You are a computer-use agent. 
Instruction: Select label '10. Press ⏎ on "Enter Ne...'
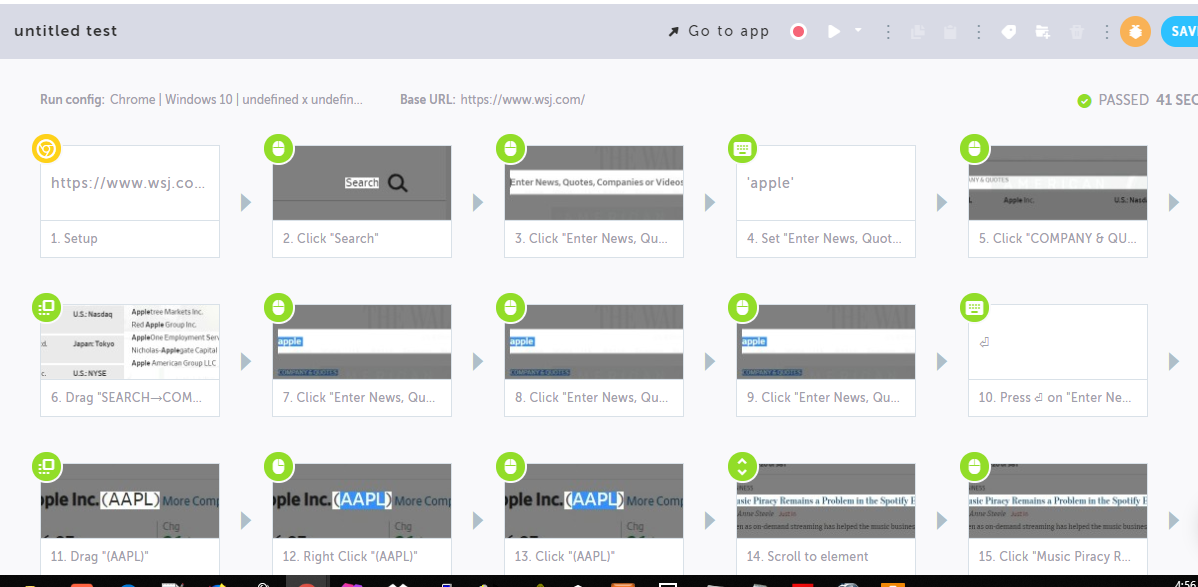(1054, 397)
